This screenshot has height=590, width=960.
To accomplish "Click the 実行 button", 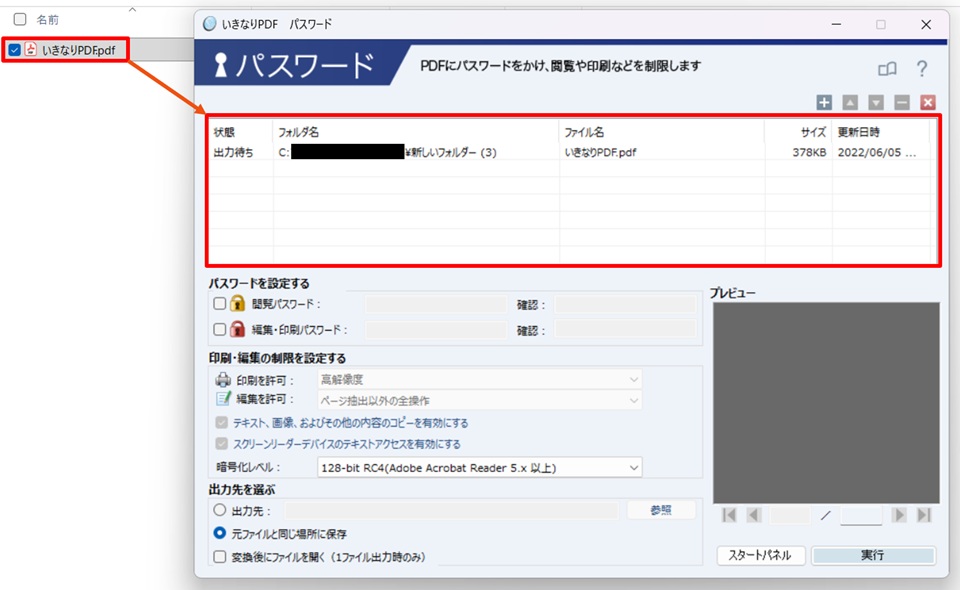I will tap(873, 555).
